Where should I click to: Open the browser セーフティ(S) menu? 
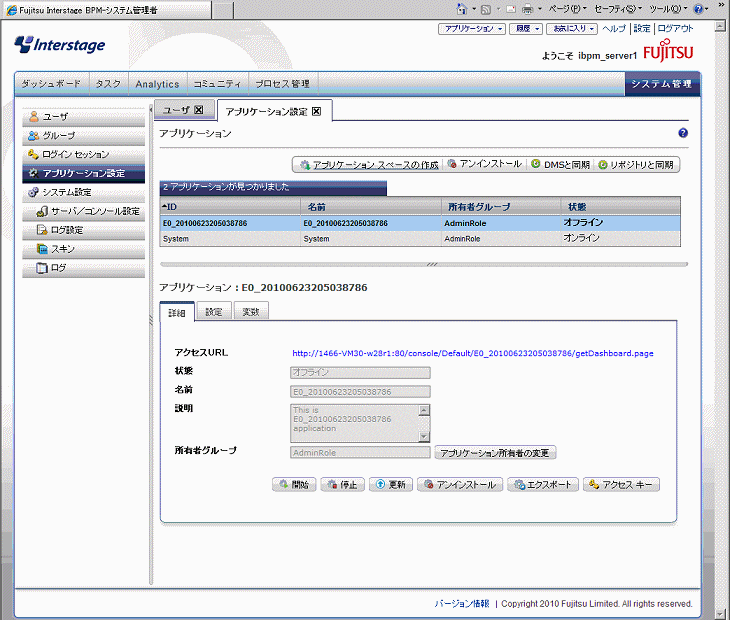click(618, 9)
